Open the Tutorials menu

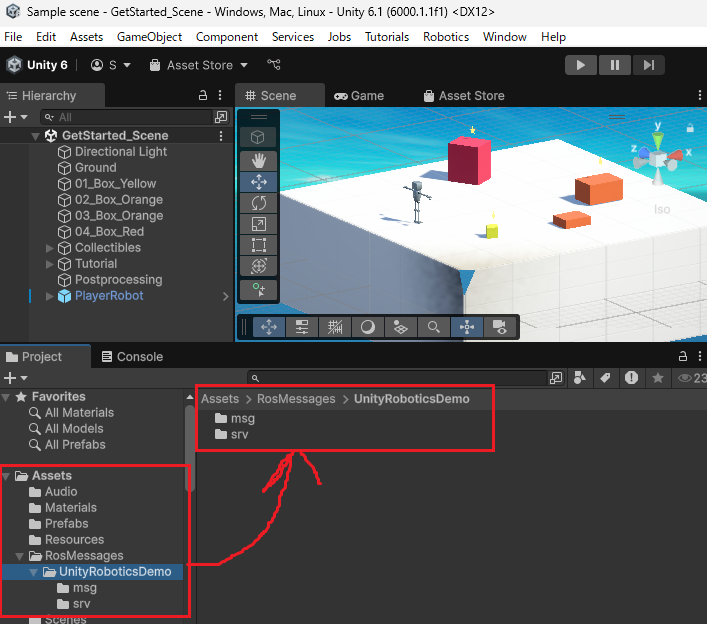[x=387, y=37]
